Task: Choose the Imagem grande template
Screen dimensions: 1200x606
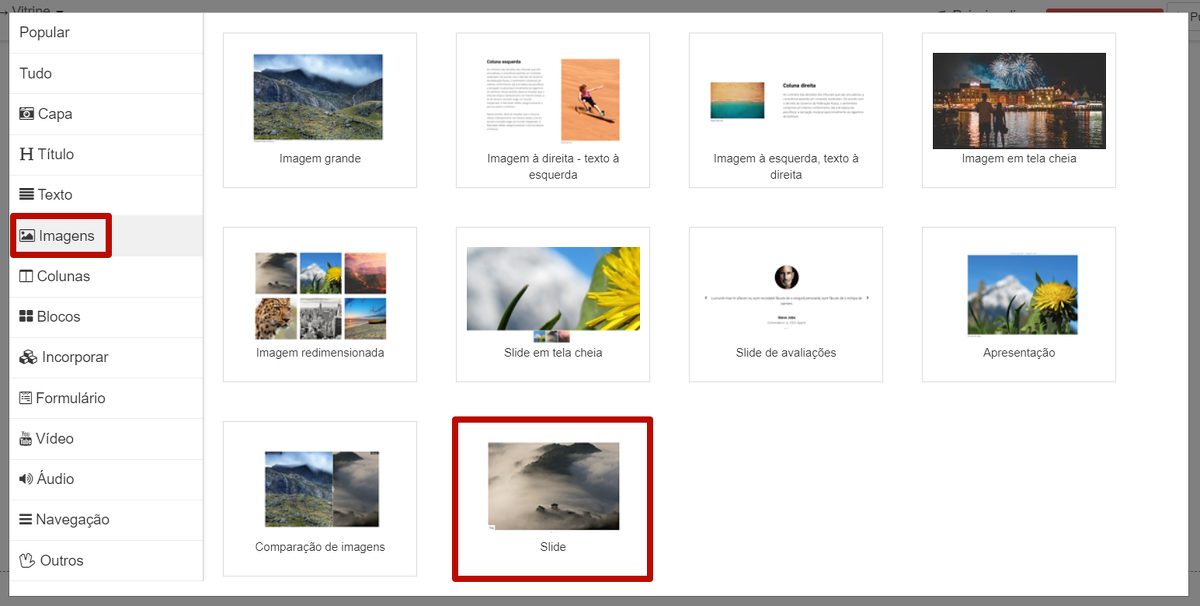Action: click(319, 110)
